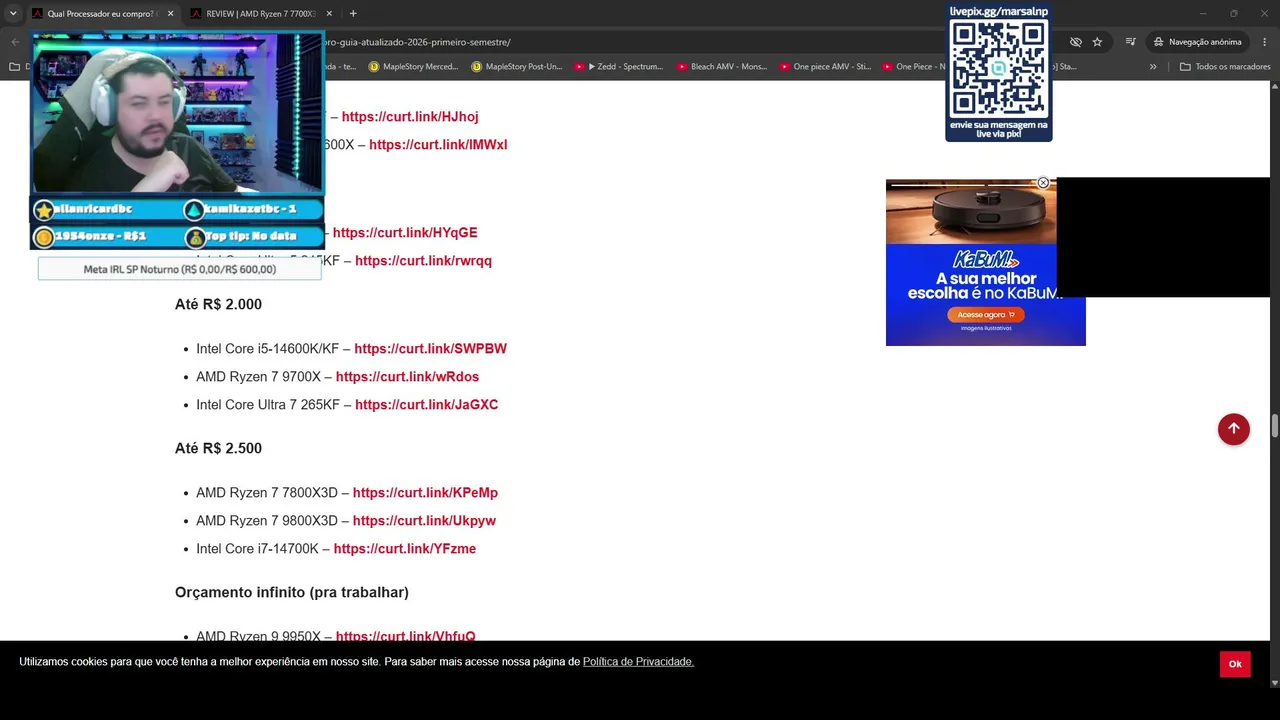Open the AMD Ryzen 9 9950X link
This screenshot has height=720, width=1280.
pos(405,636)
